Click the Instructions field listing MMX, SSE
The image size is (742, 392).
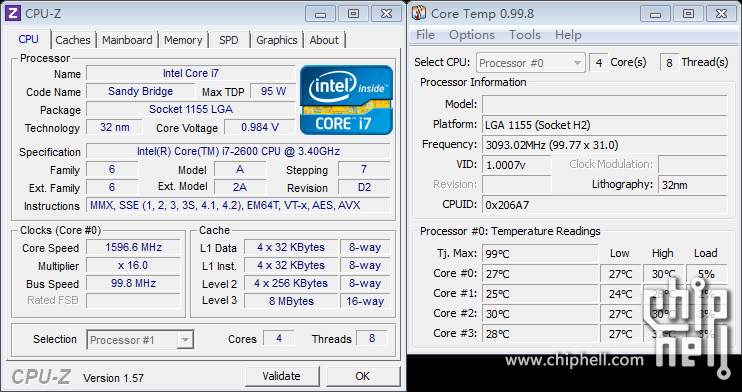click(x=238, y=205)
